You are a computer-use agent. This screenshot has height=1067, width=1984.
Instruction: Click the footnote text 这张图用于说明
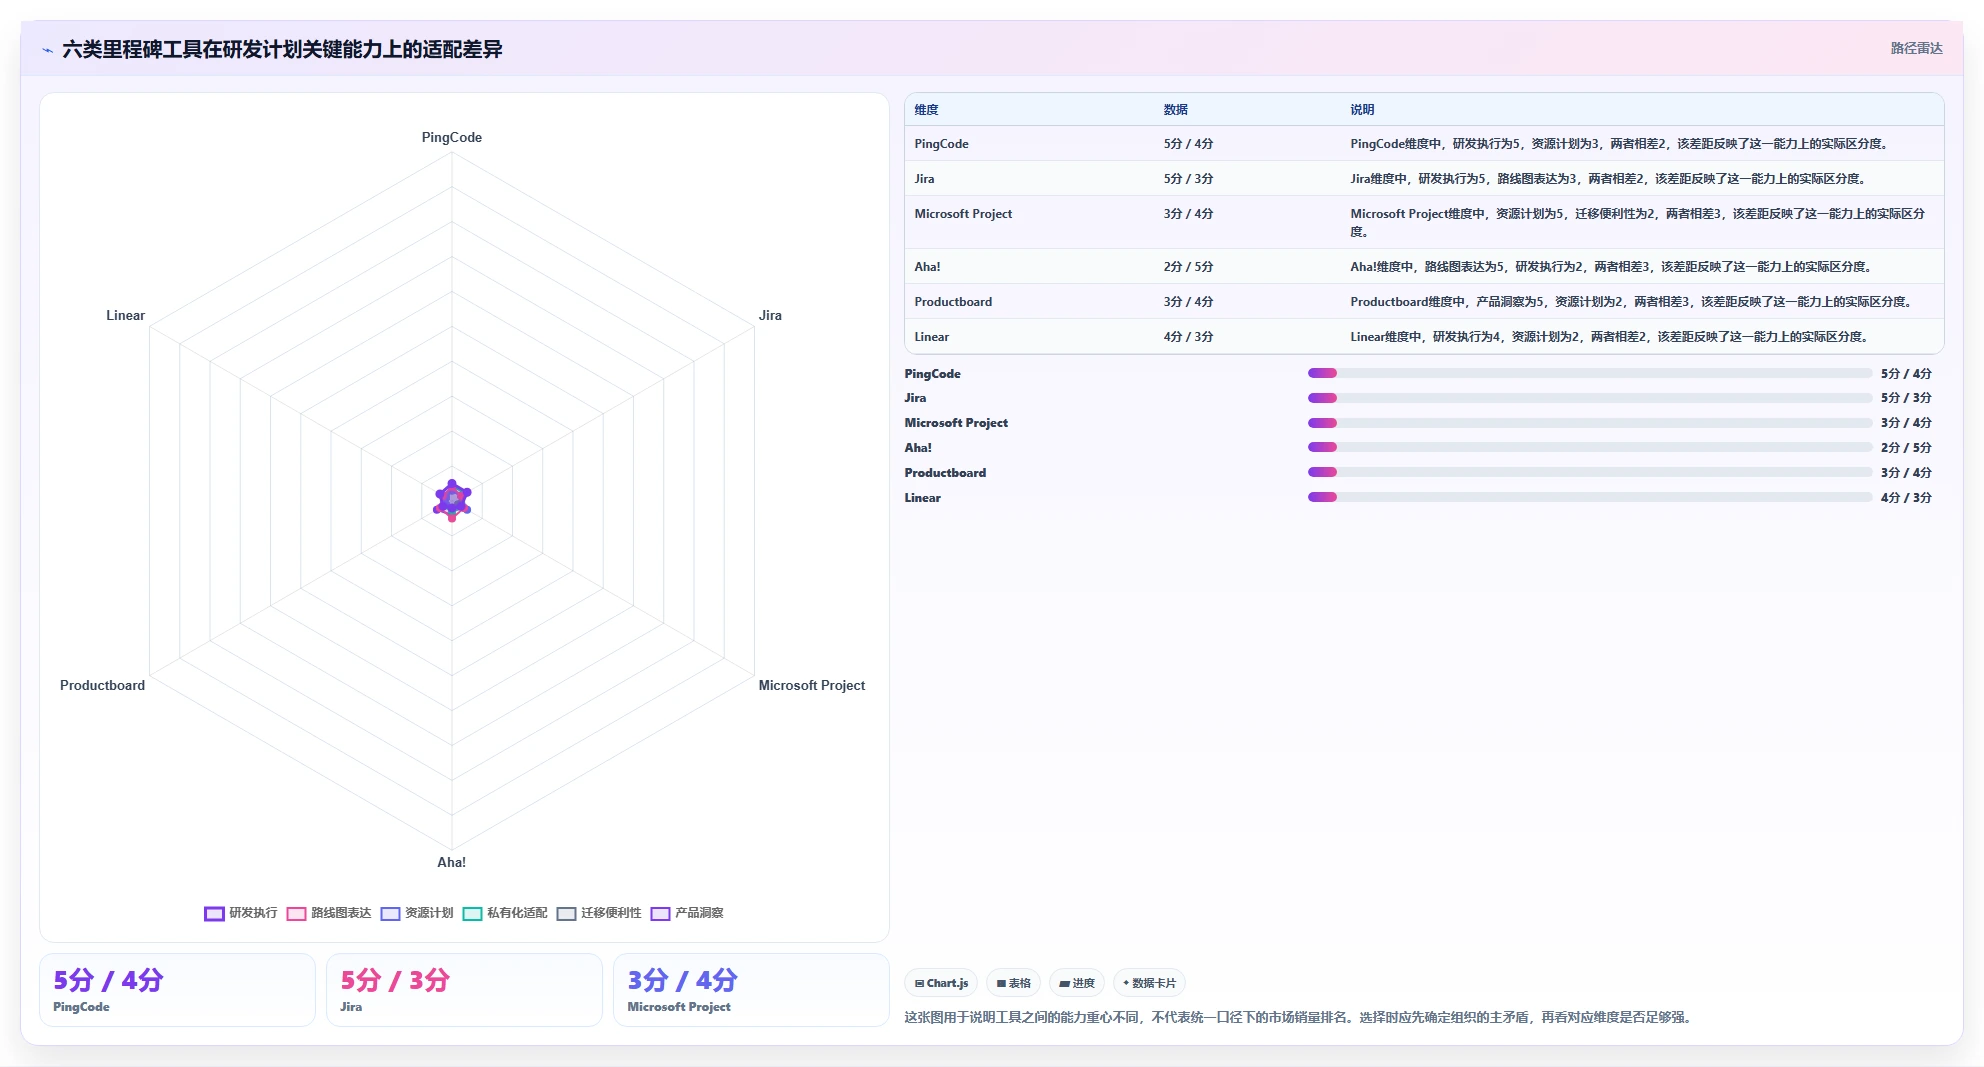click(x=1299, y=1017)
